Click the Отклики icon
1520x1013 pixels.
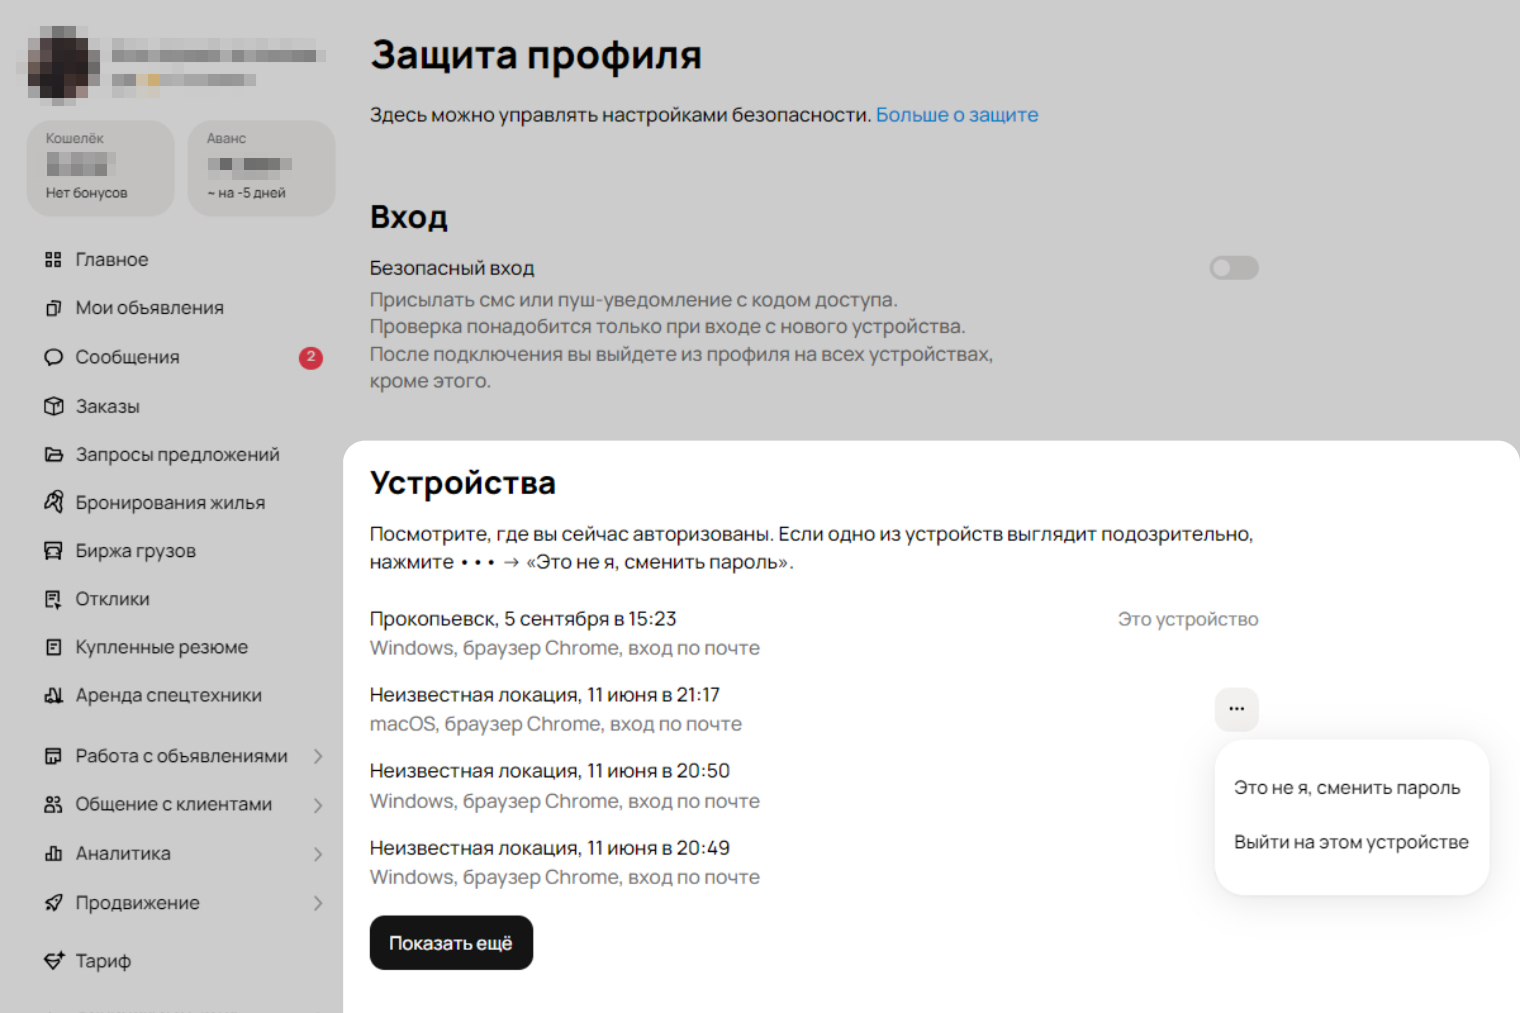tap(53, 599)
